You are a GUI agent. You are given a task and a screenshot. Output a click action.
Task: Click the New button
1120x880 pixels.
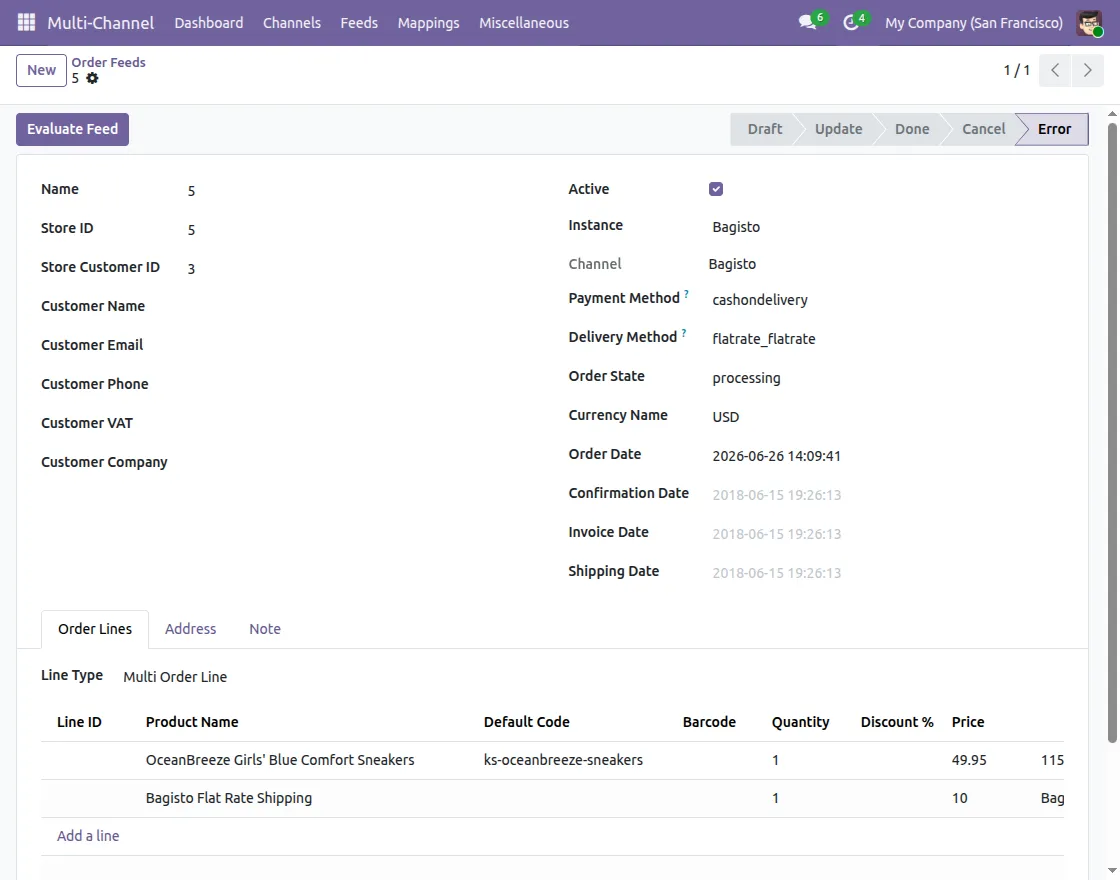[x=41, y=70]
